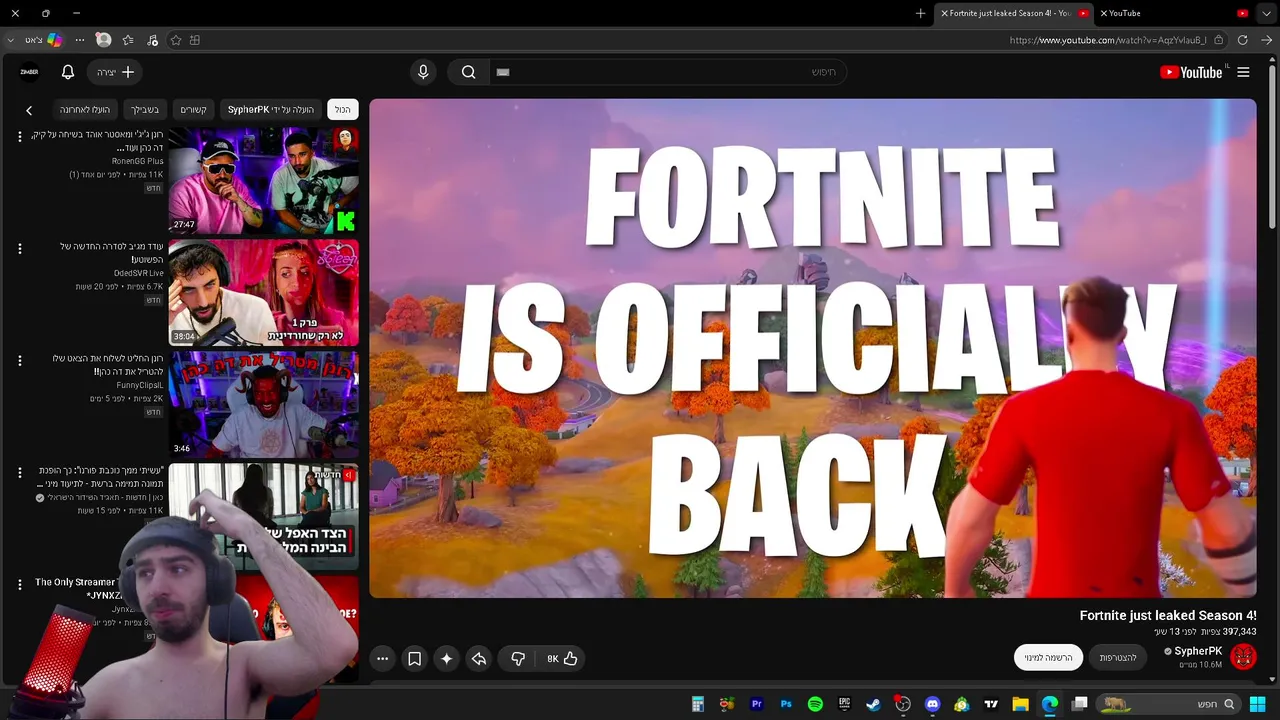The image size is (1280, 720).
Task: Open the RonenGG Plus video thumbnail 27:47
Action: 263,181
